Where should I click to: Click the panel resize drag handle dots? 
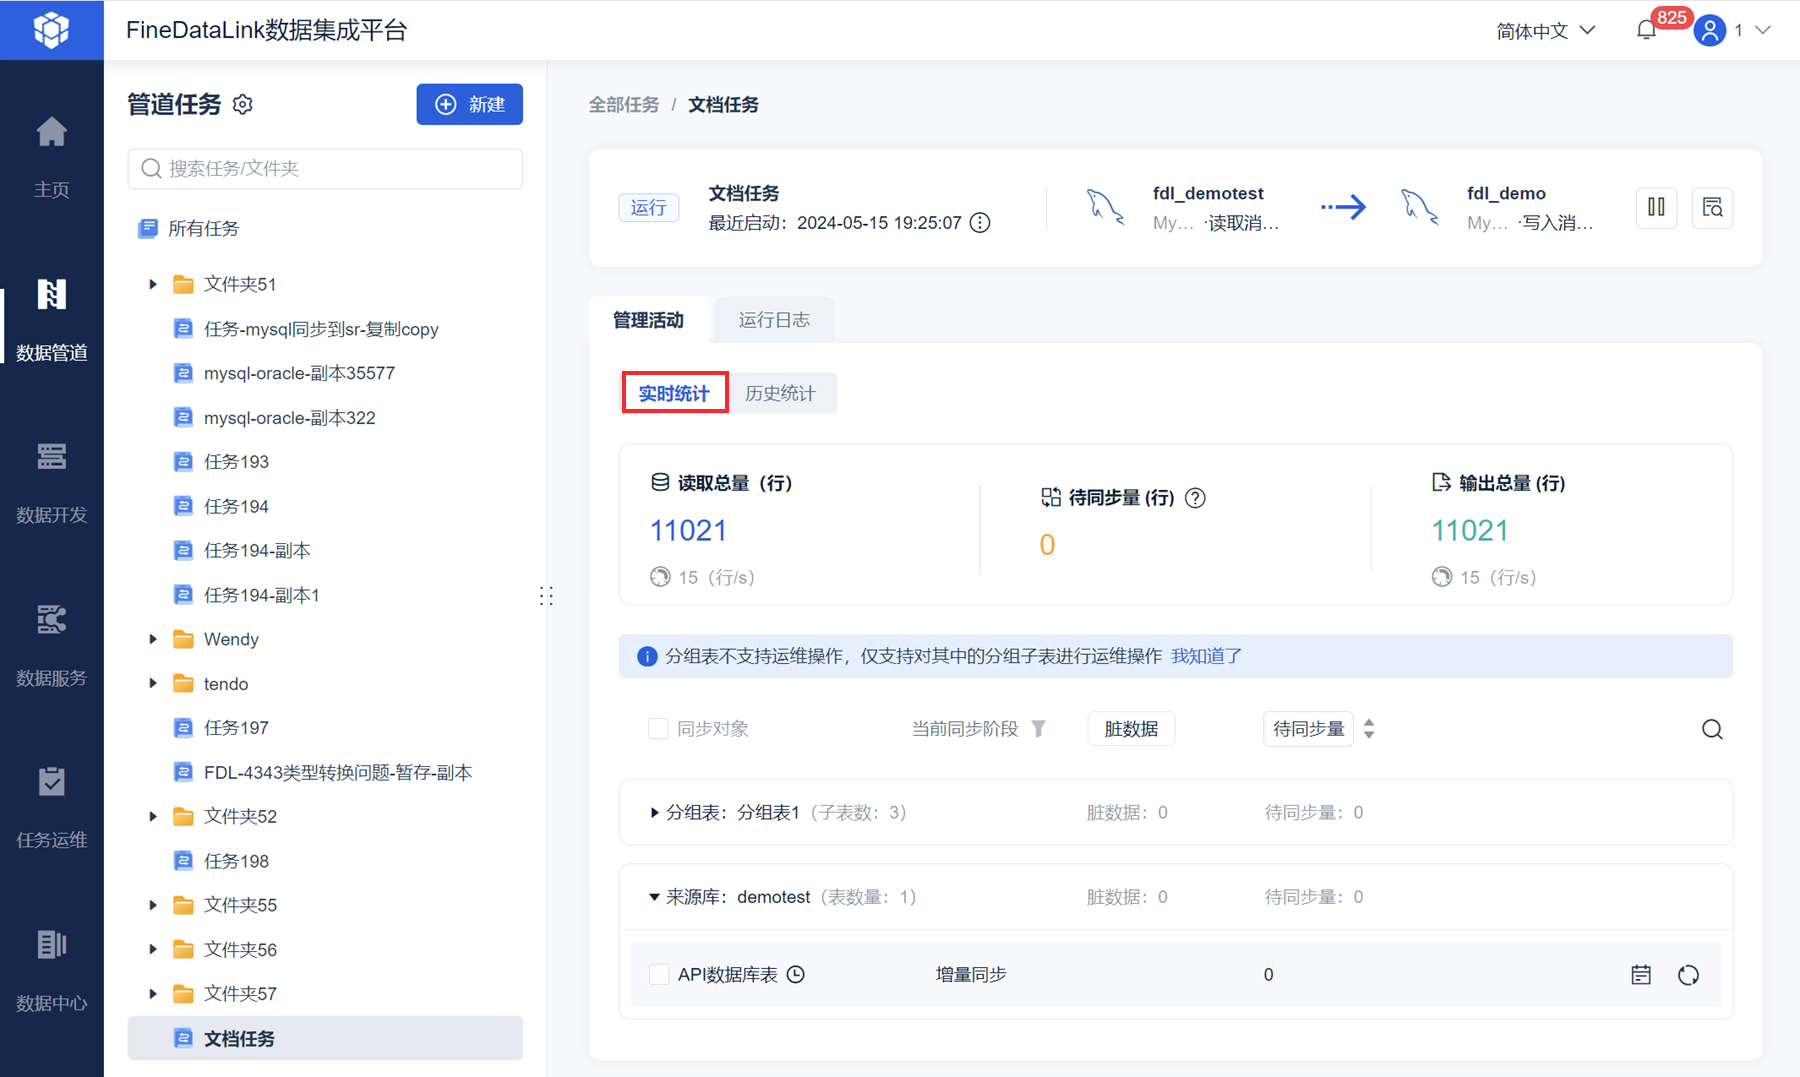tap(546, 596)
